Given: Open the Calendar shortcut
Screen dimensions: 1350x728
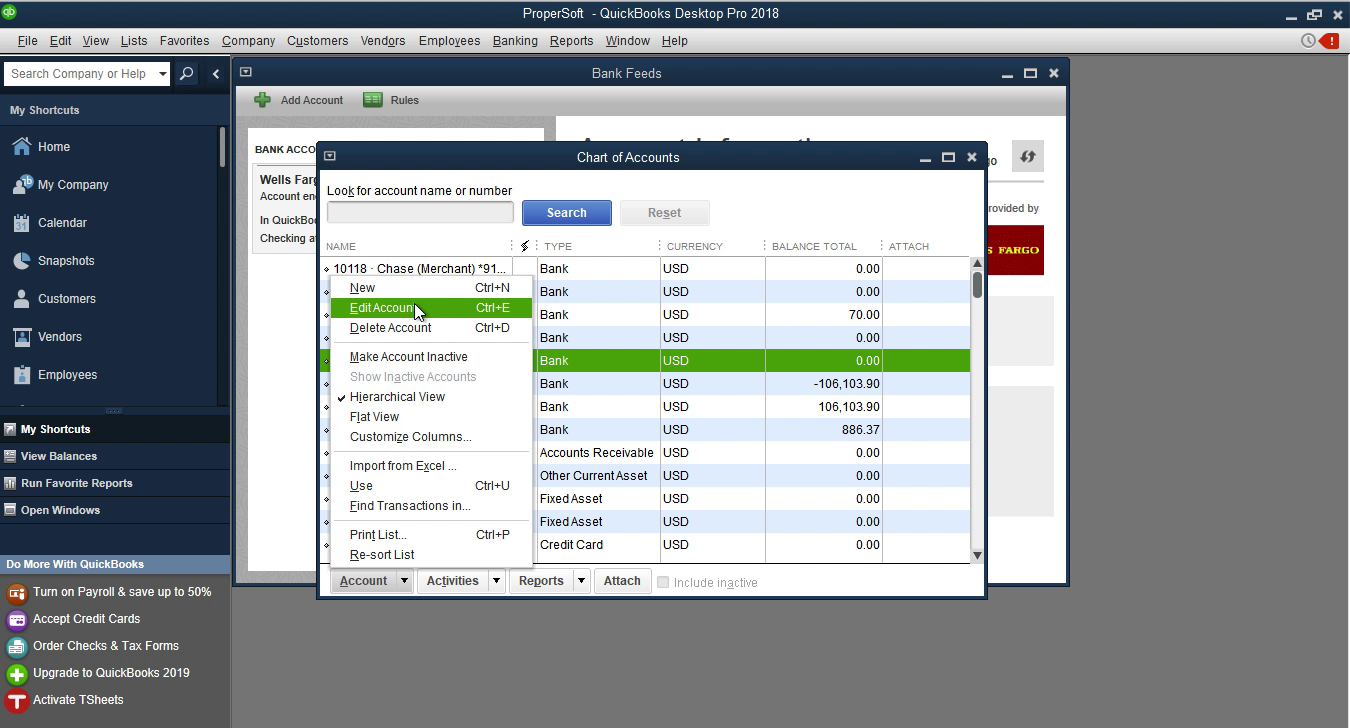Looking at the screenshot, I should click(x=49, y=223).
